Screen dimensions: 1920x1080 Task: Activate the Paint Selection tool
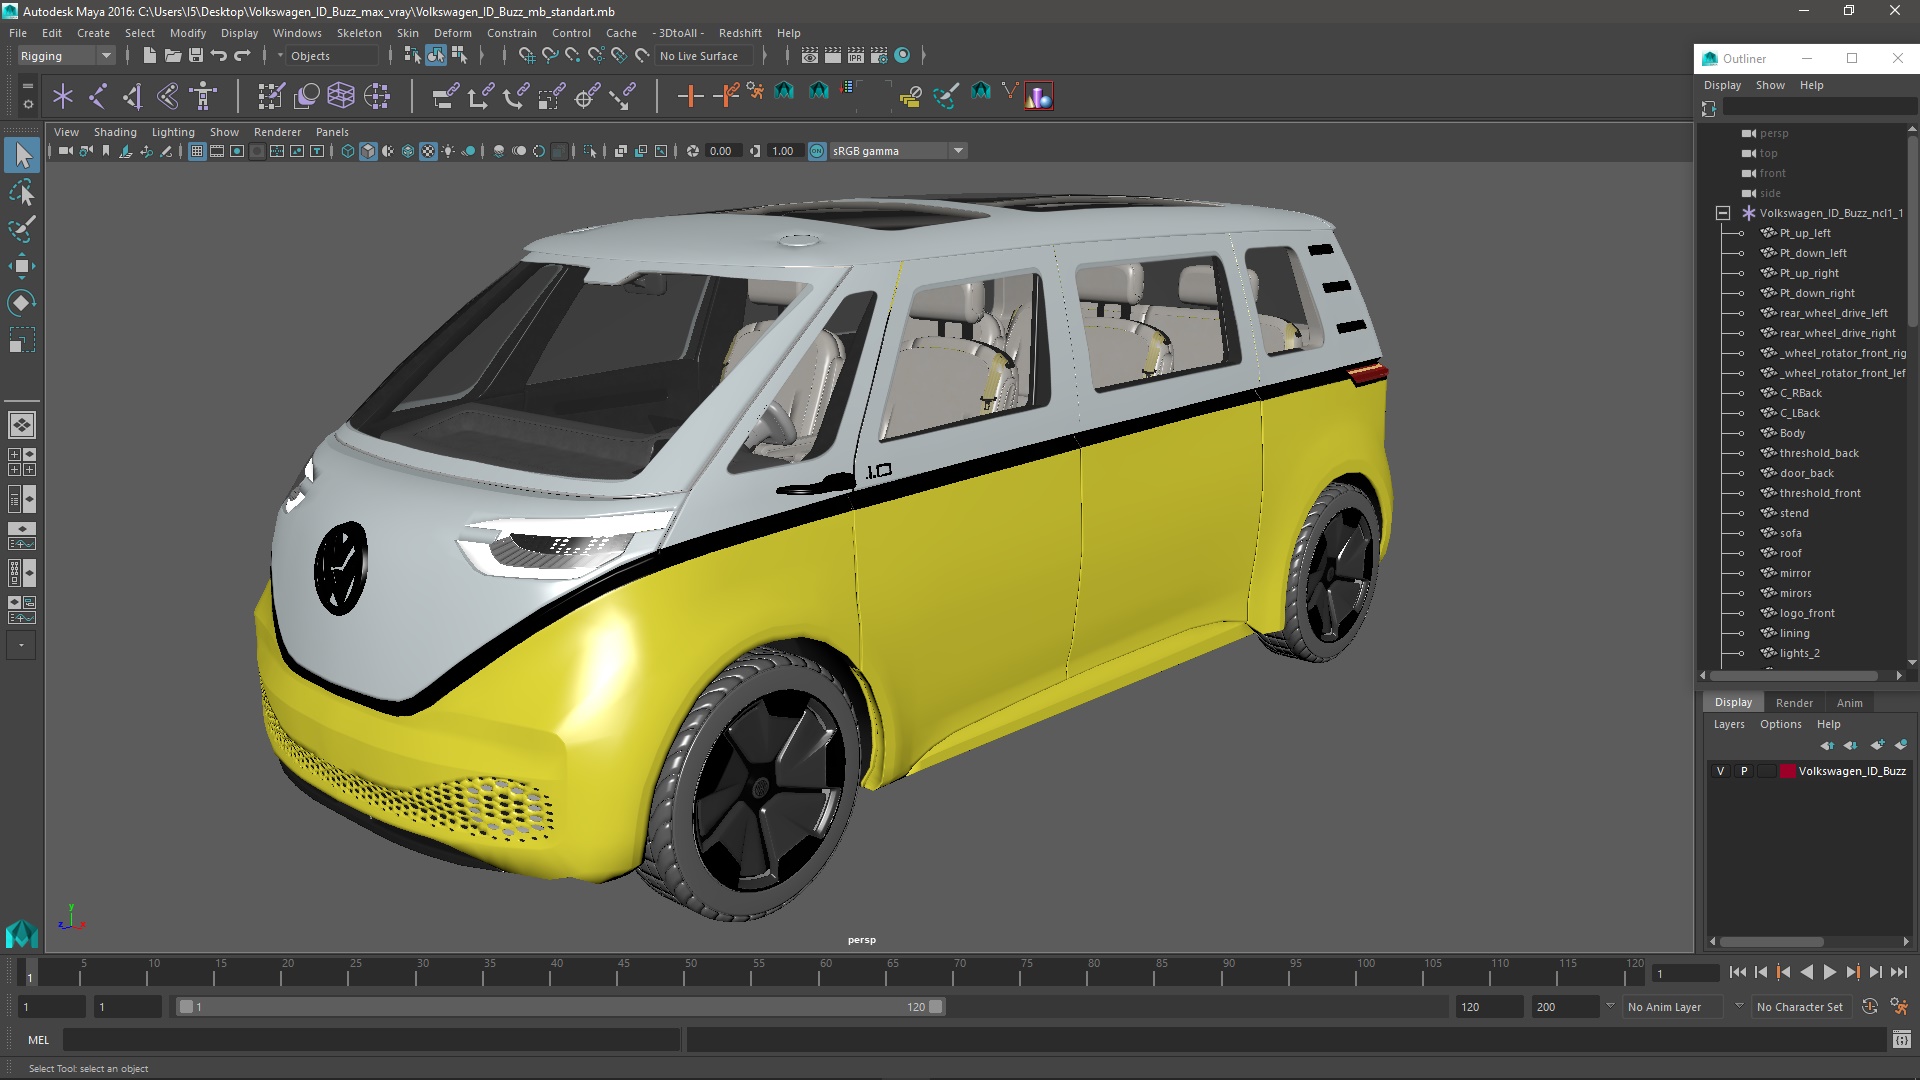click(22, 229)
